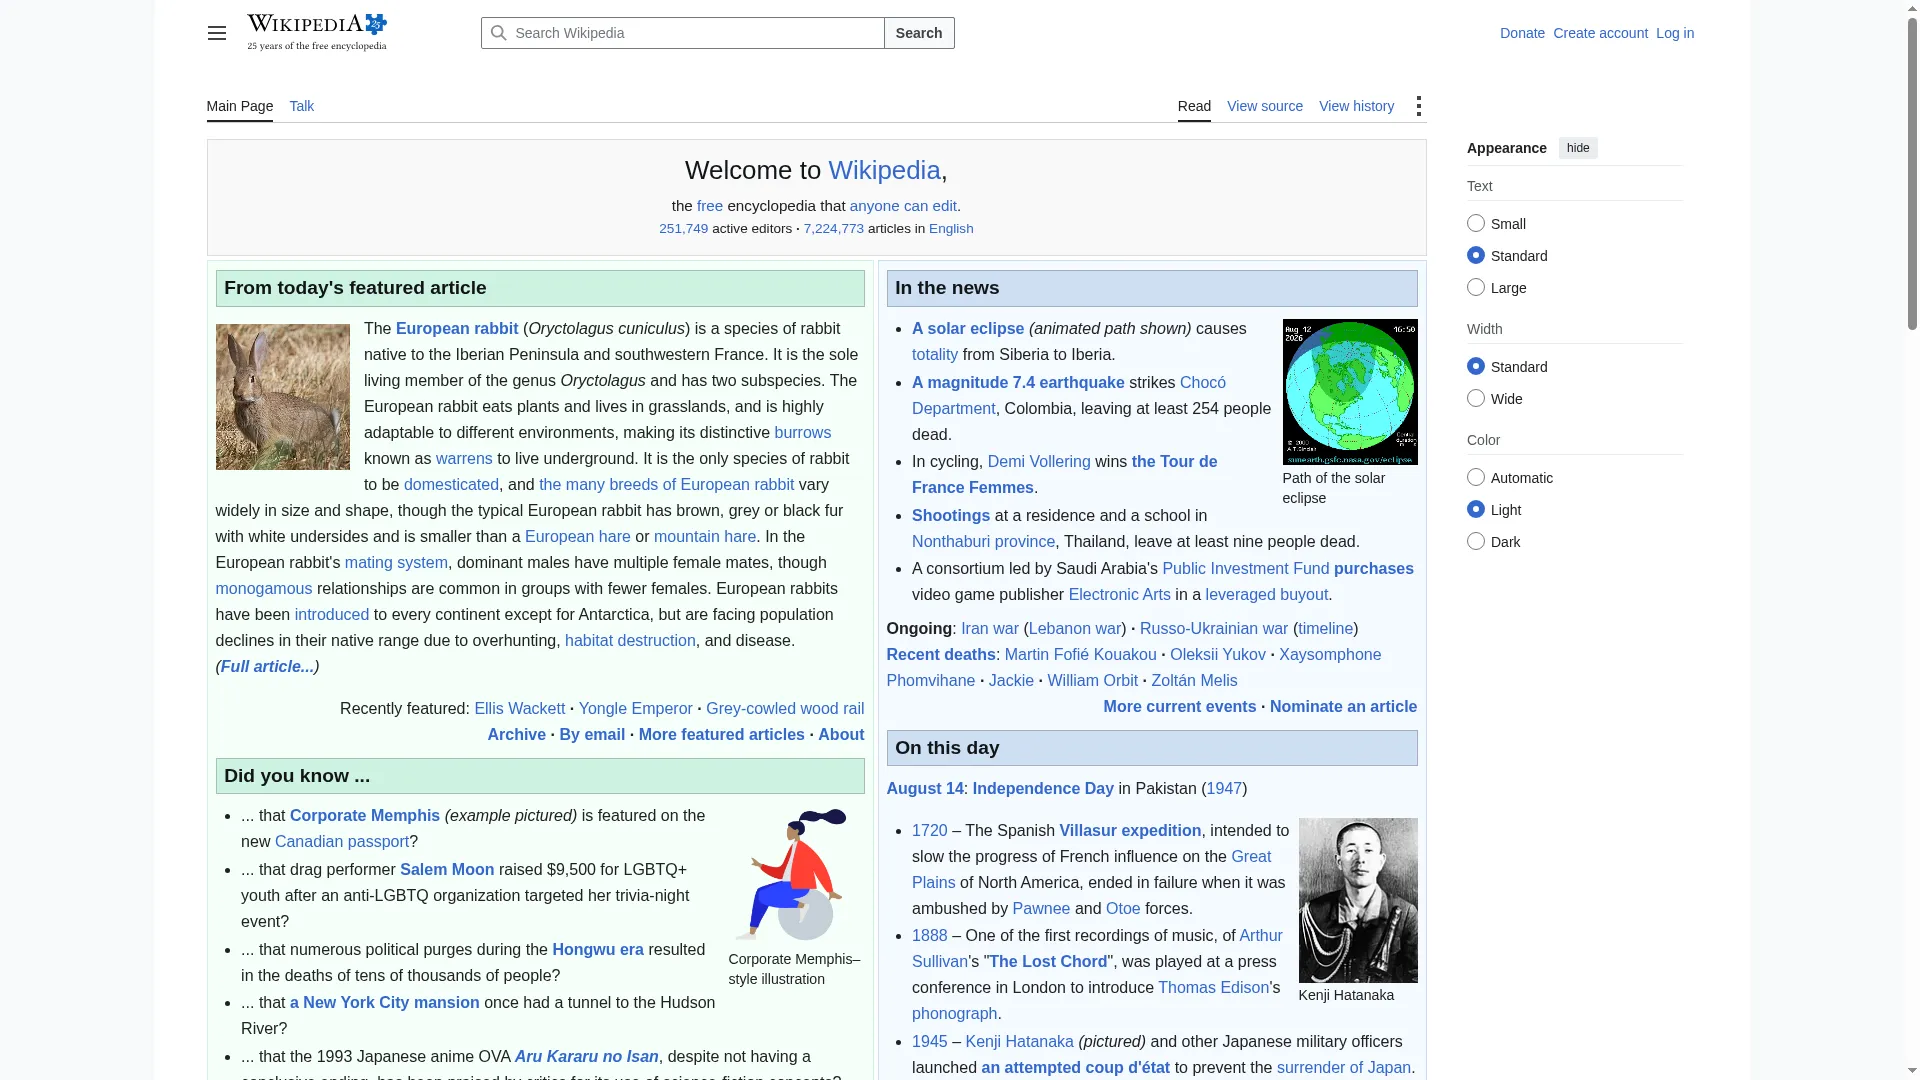This screenshot has width=1920, height=1080.
Task: Click More featured articles link
Action: click(722, 734)
